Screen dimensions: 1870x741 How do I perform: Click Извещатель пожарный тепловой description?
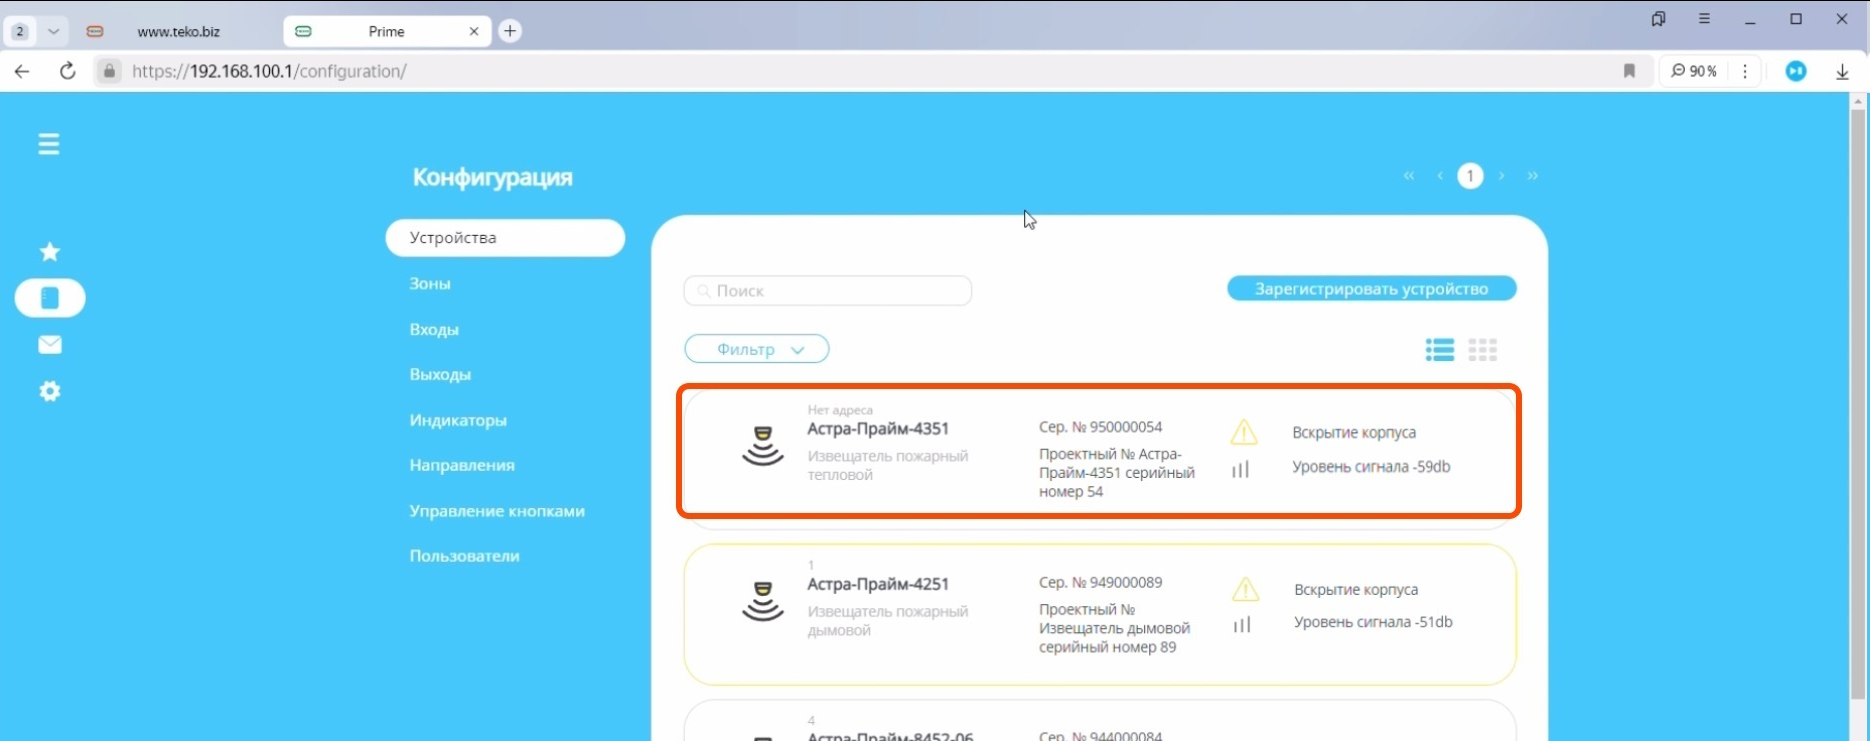888,465
